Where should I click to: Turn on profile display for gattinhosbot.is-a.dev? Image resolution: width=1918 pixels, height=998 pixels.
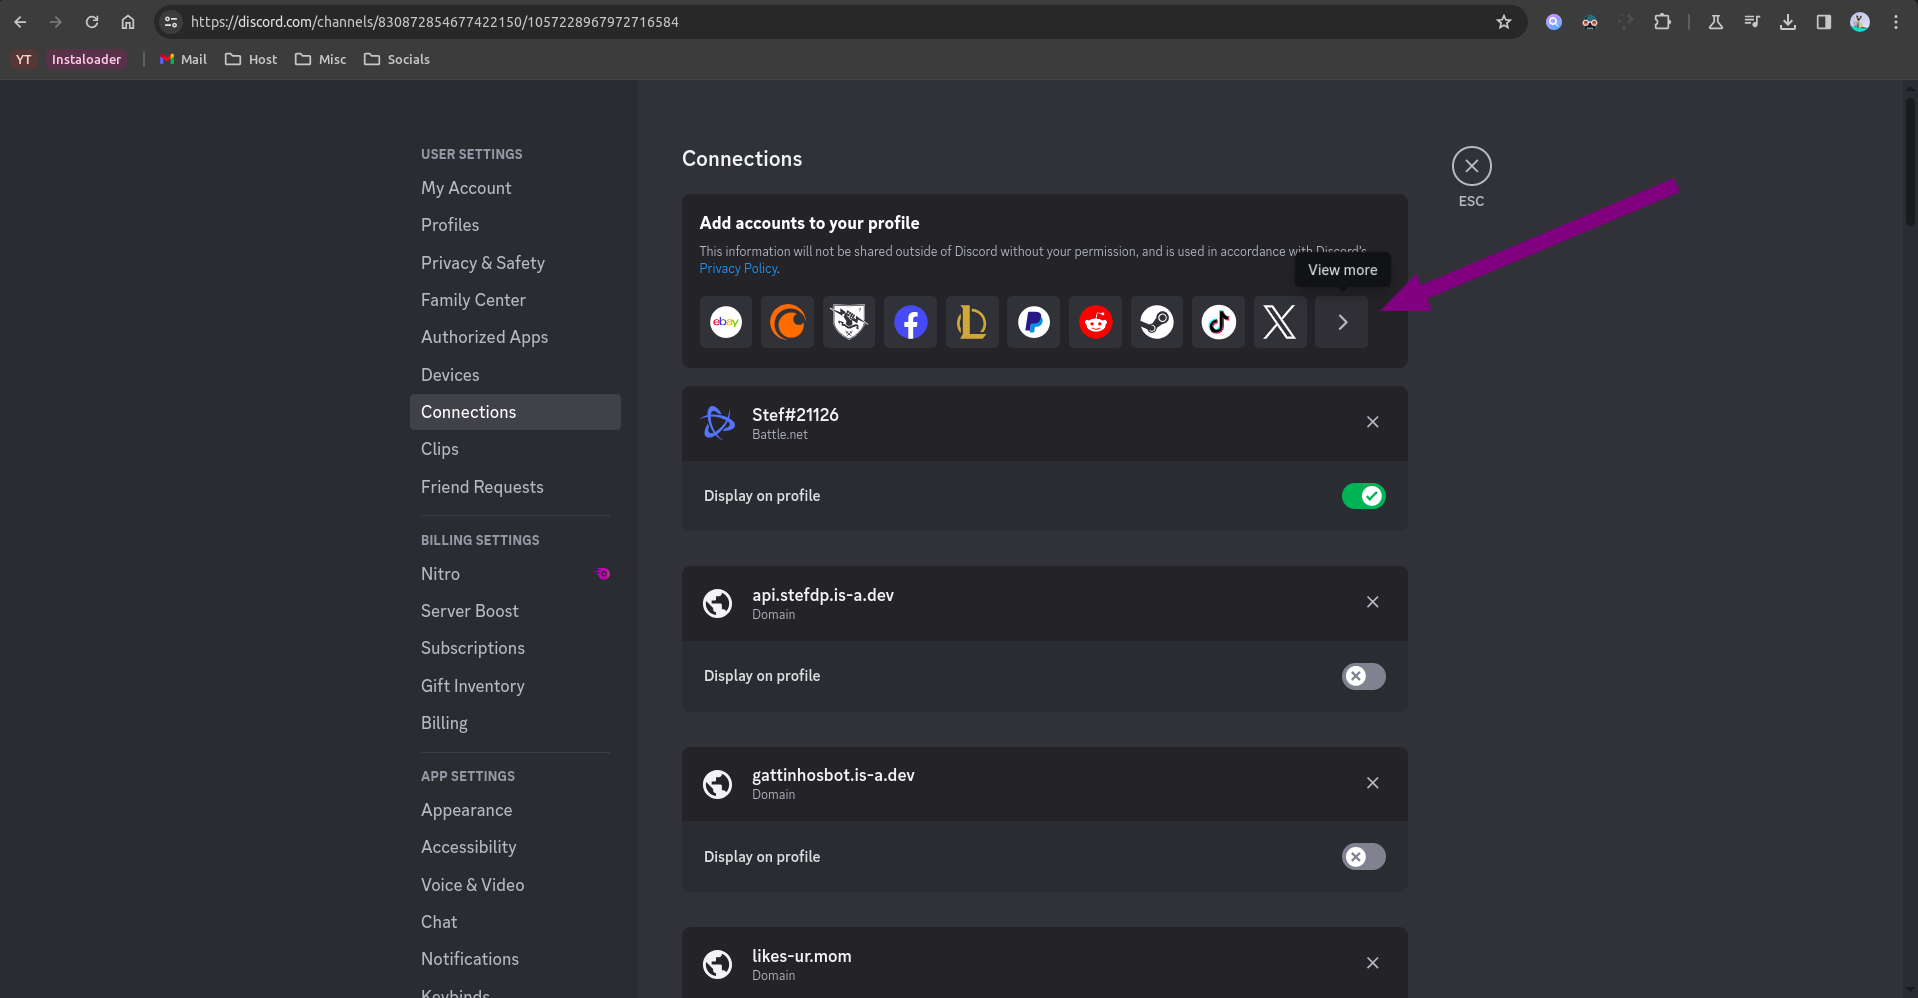pyautogui.click(x=1363, y=857)
